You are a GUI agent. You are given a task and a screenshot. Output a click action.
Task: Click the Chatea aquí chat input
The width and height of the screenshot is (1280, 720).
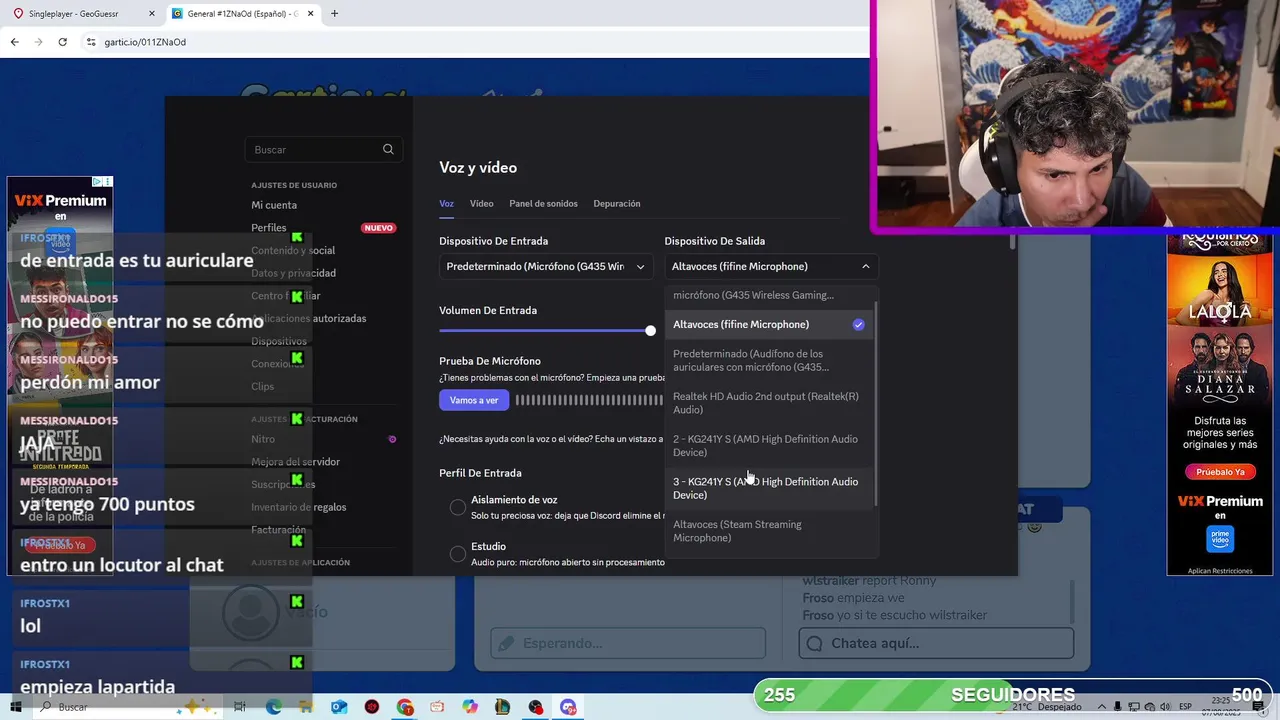(x=936, y=643)
